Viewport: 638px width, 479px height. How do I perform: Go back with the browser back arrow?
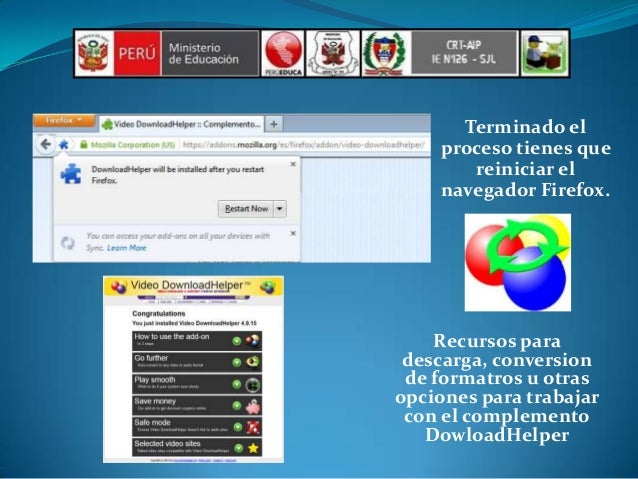[46, 144]
